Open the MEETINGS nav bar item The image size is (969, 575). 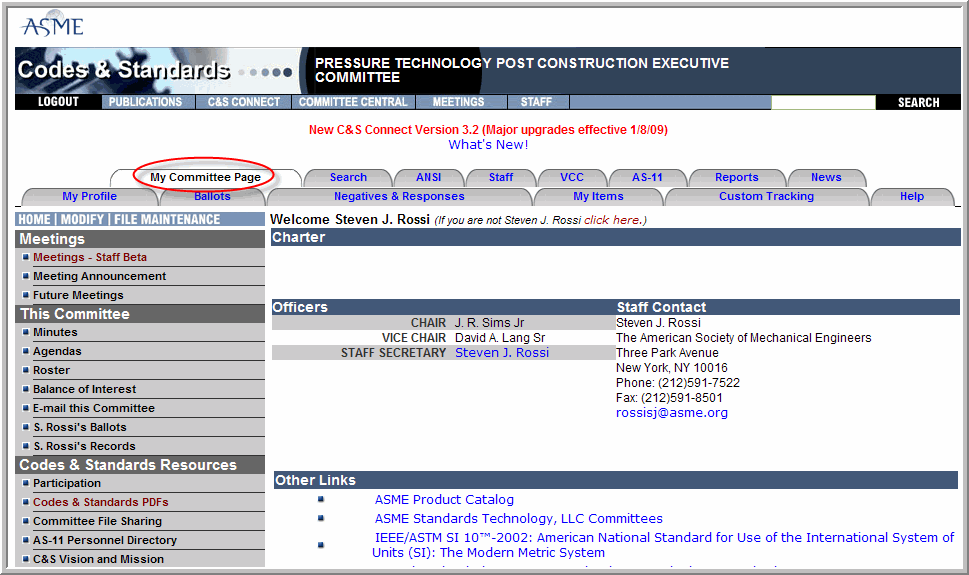pos(459,102)
